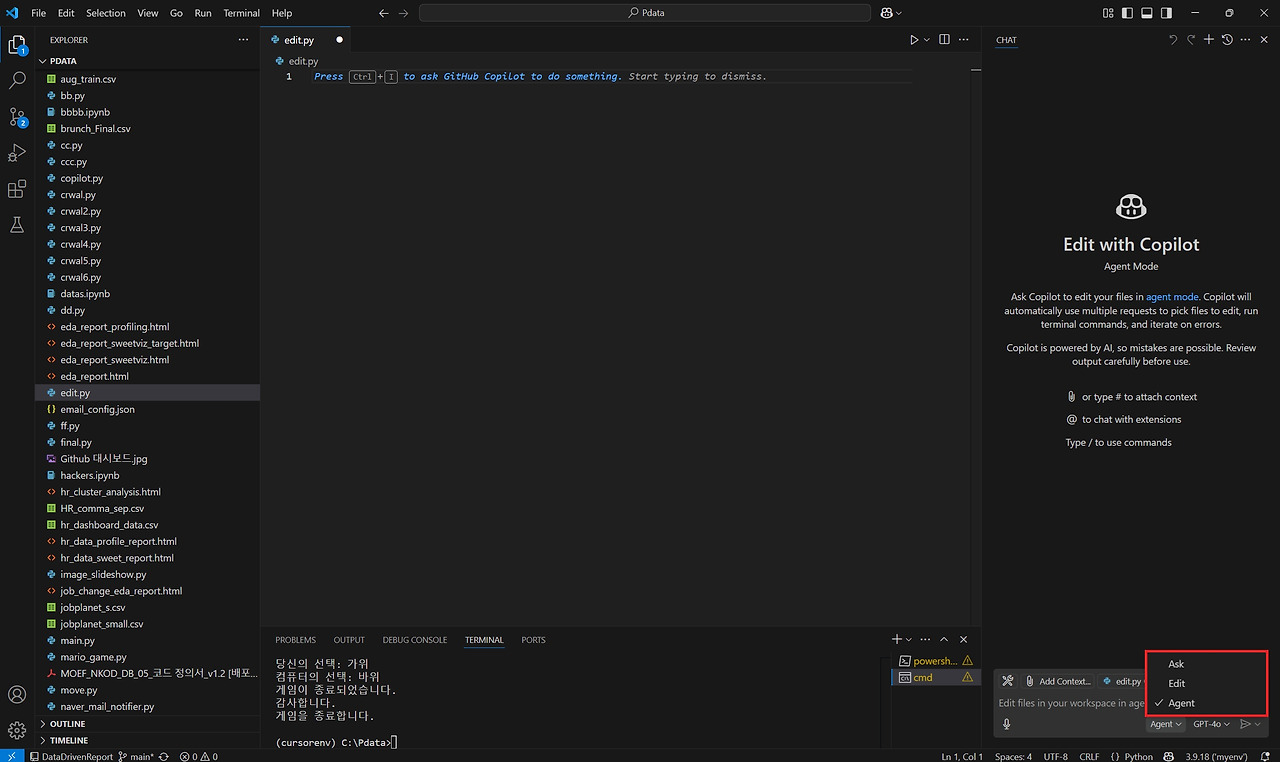
Task: Open the Extensions view
Action: [x=16, y=189]
